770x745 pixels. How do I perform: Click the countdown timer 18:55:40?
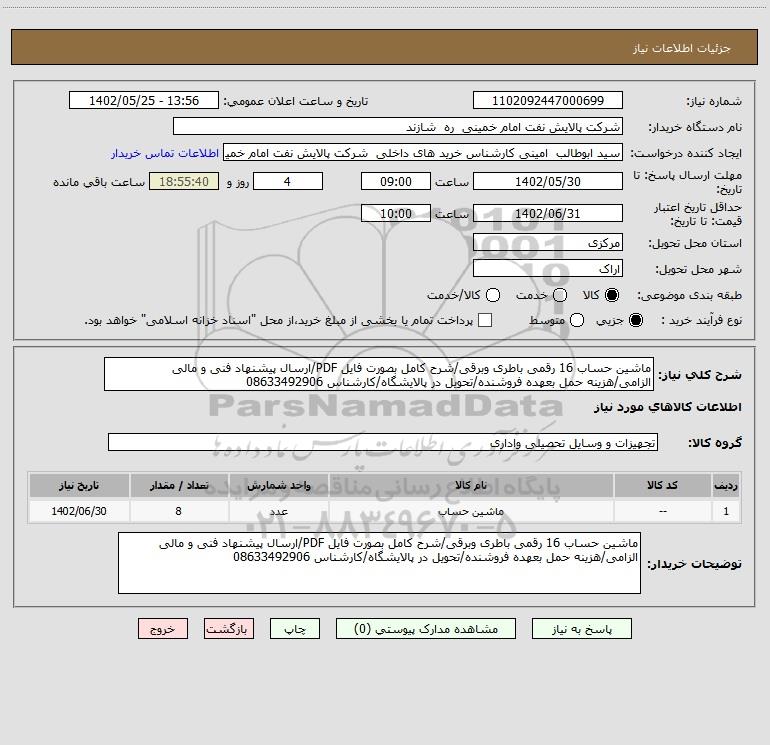(184, 181)
